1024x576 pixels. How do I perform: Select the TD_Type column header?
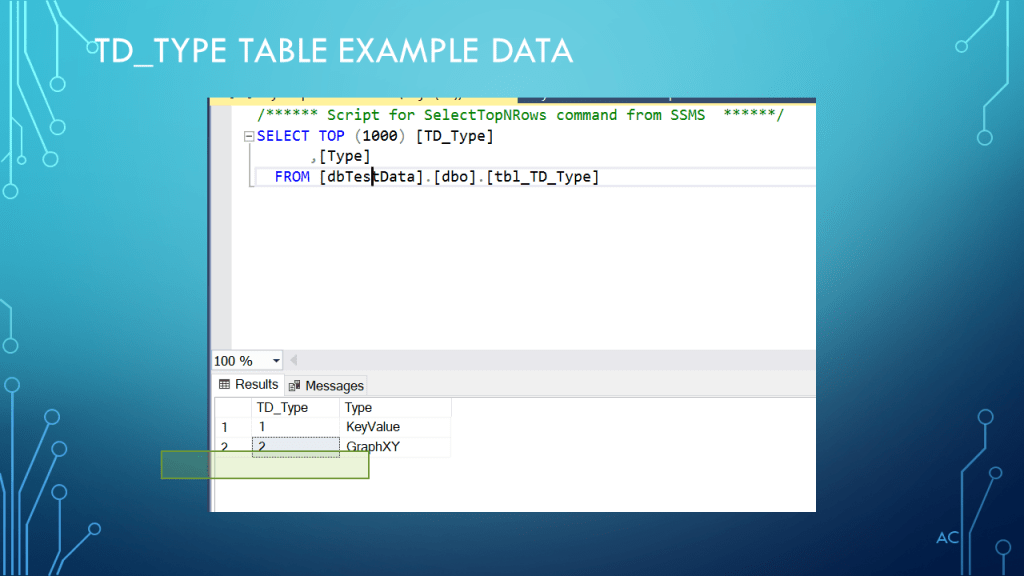pyautogui.click(x=282, y=408)
